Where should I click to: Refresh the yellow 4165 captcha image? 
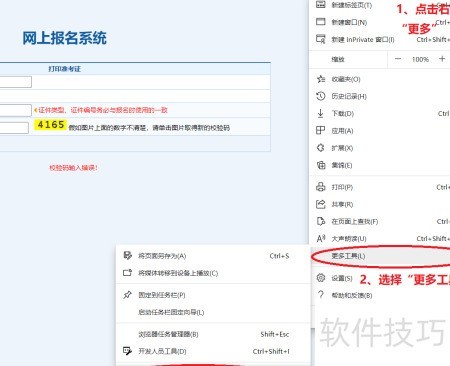tap(50, 125)
